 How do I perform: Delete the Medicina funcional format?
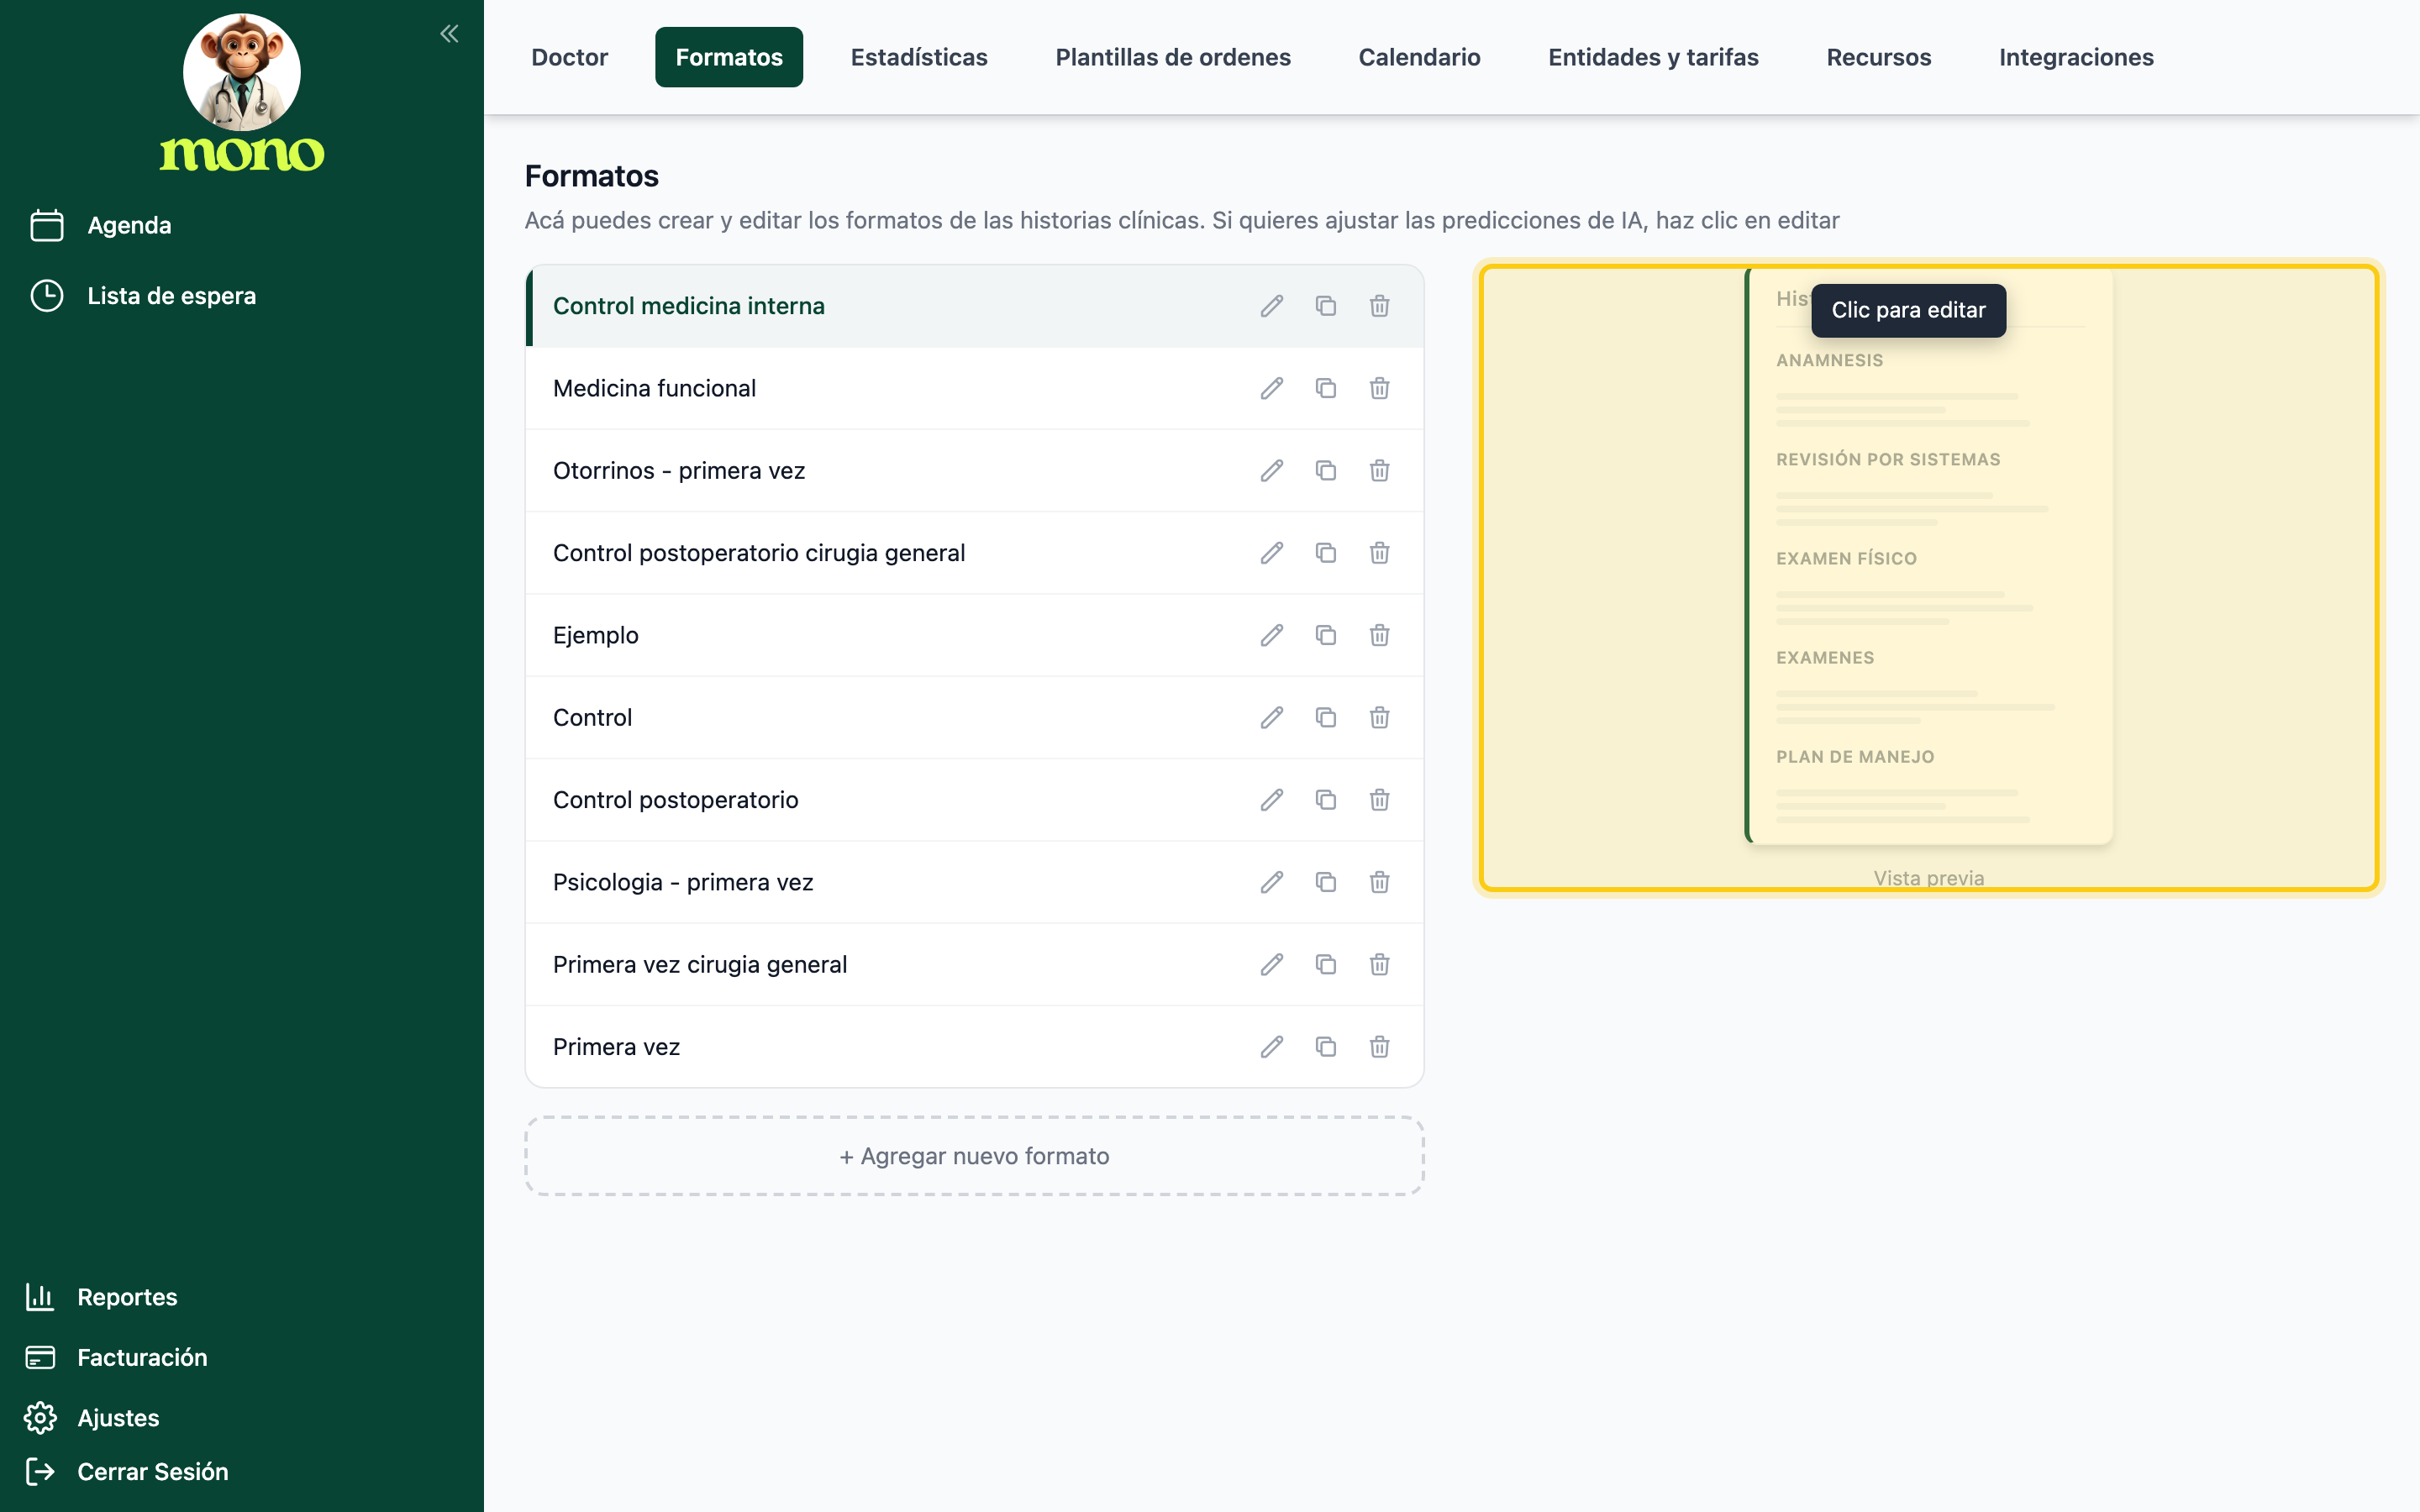(x=1379, y=388)
